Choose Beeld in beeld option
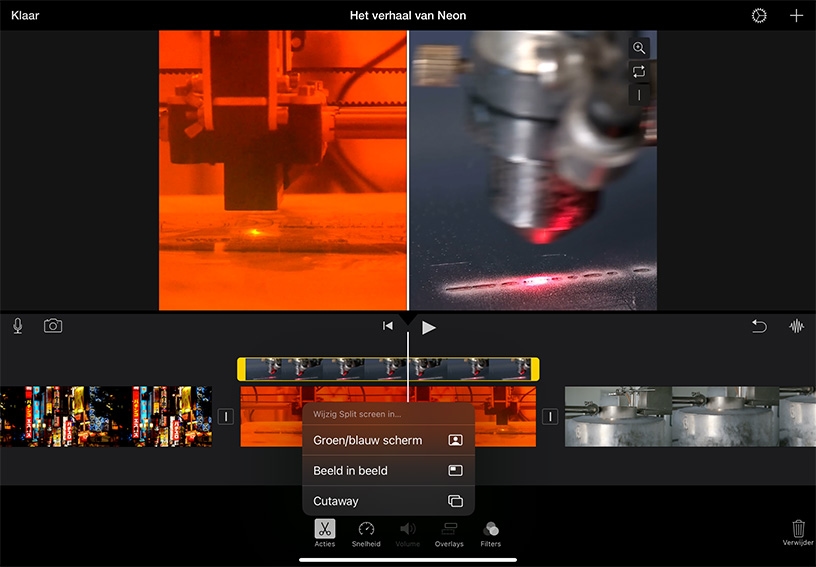This screenshot has height=567, width=816. (388, 470)
